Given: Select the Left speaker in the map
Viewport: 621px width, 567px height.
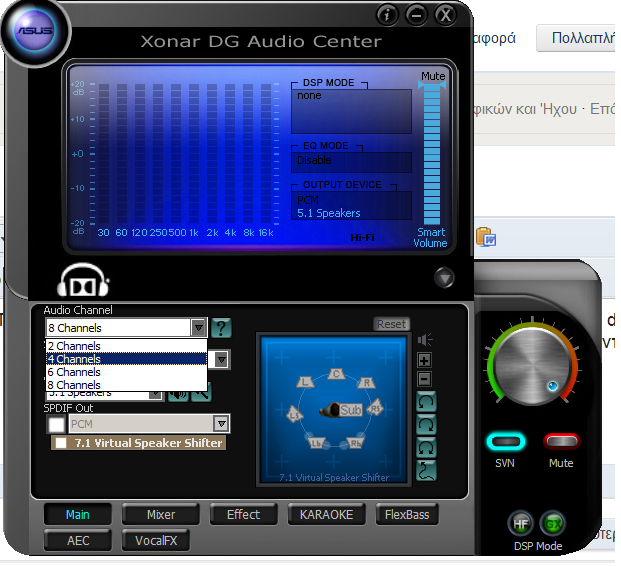Looking at the screenshot, I should (305, 382).
